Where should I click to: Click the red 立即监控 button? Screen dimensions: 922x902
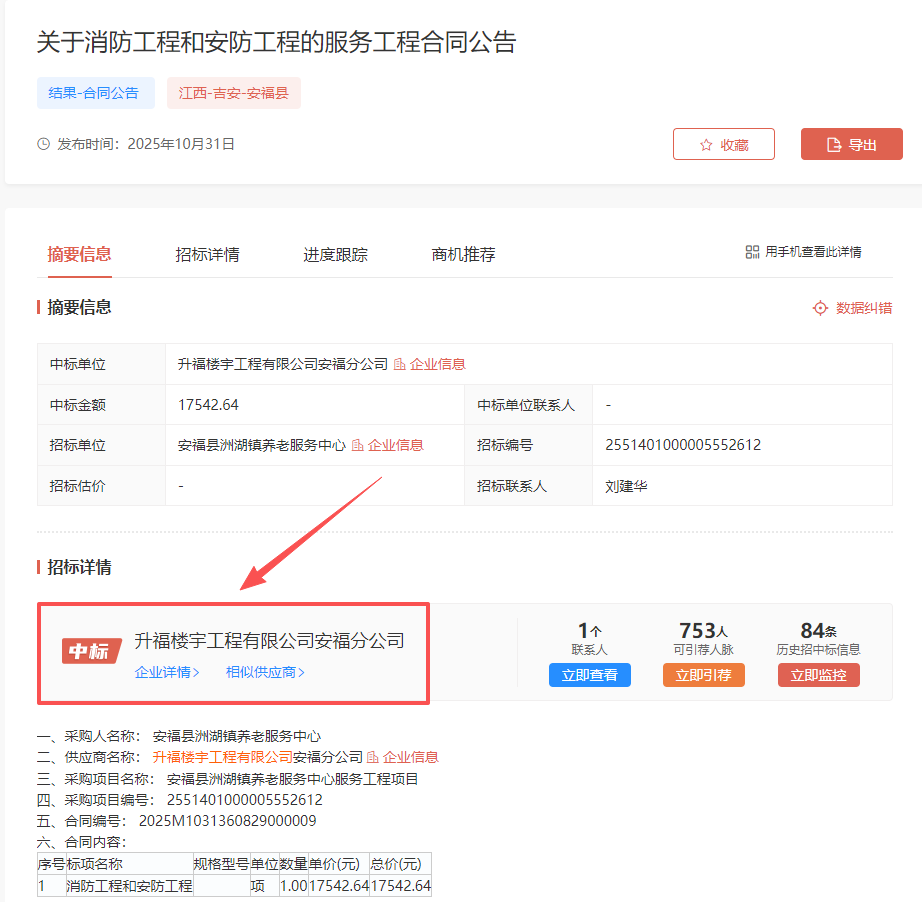pos(818,675)
